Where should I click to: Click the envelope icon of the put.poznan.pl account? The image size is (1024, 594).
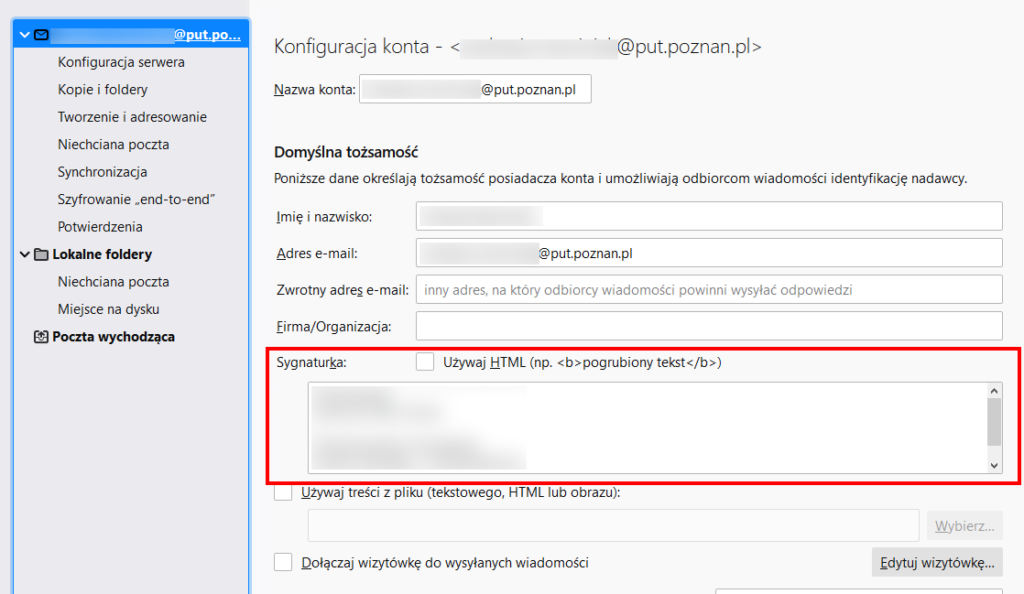tap(40, 33)
